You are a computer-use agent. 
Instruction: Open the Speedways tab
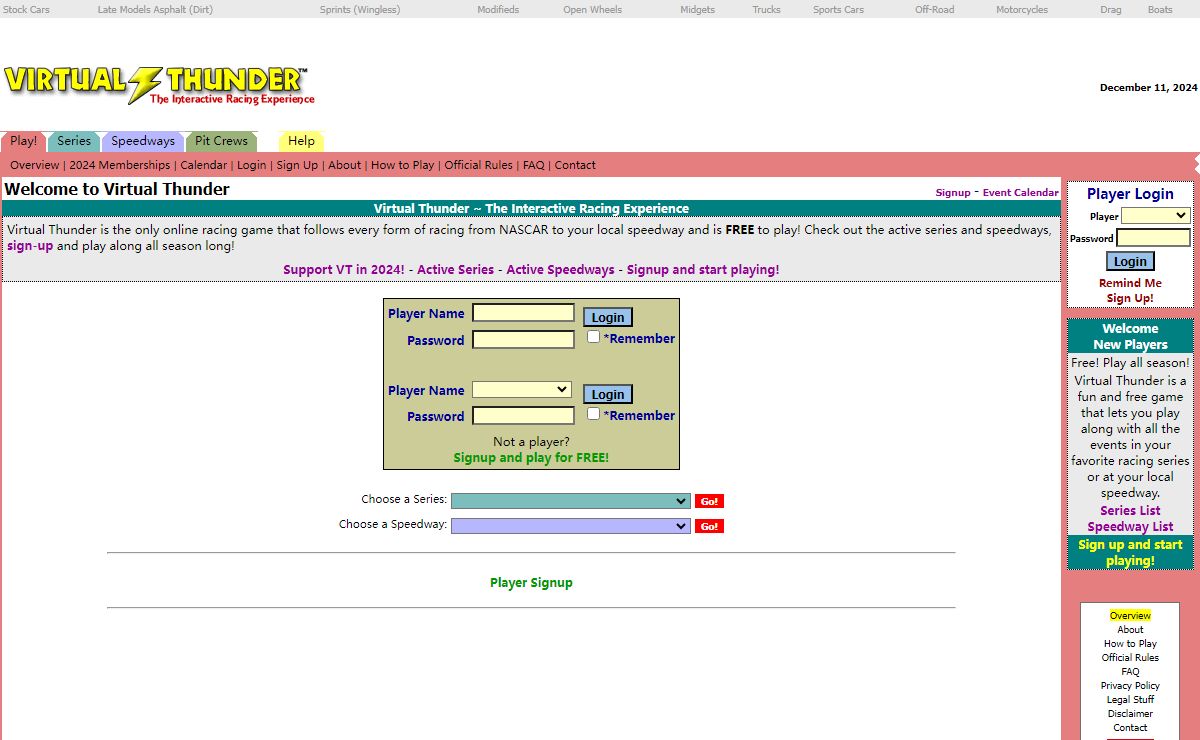click(x=143, y=141)
